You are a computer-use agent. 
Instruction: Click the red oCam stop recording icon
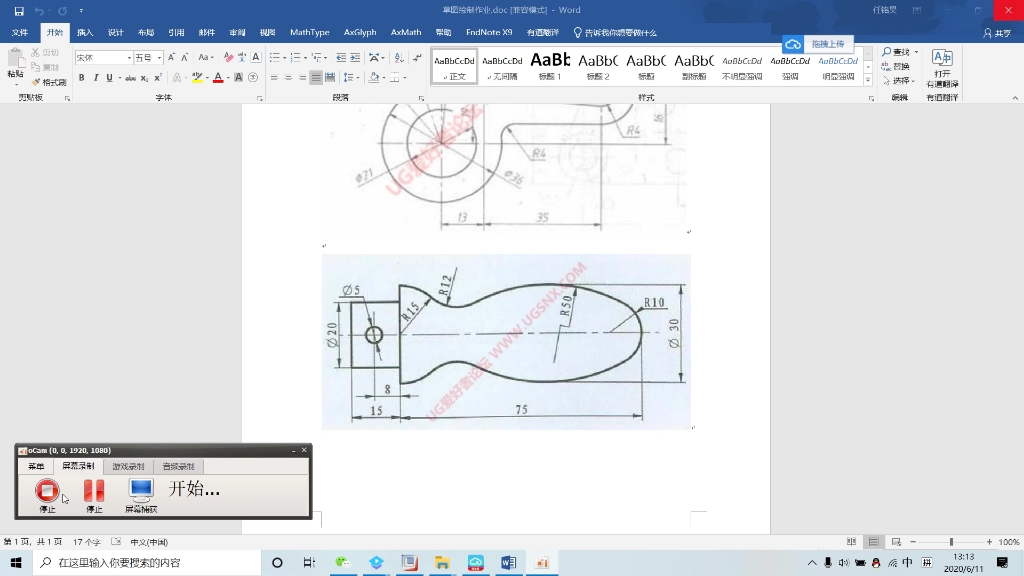(47, 490)
